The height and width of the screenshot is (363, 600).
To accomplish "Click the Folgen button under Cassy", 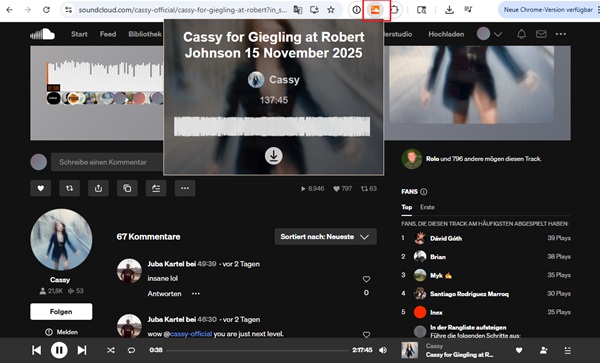I will pyautogui.click(x=61, y=311).
